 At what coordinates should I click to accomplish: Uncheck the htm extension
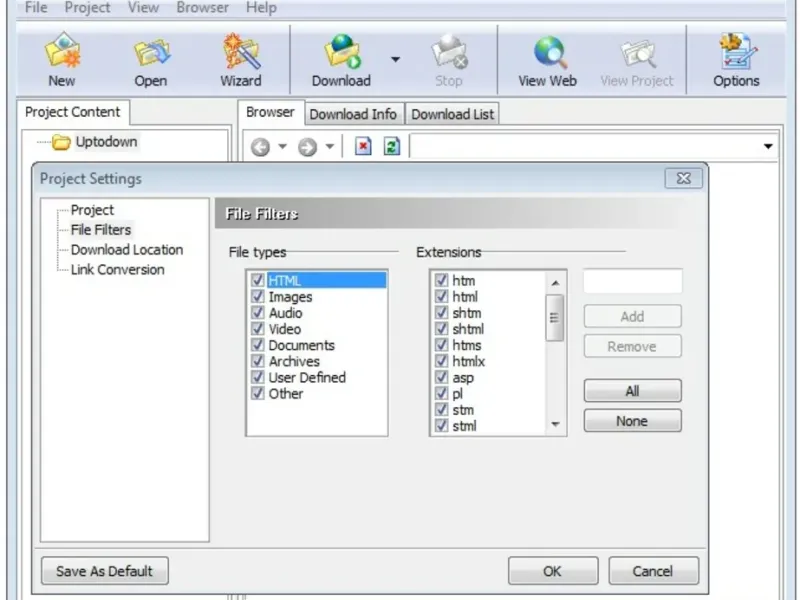(441, 280)
